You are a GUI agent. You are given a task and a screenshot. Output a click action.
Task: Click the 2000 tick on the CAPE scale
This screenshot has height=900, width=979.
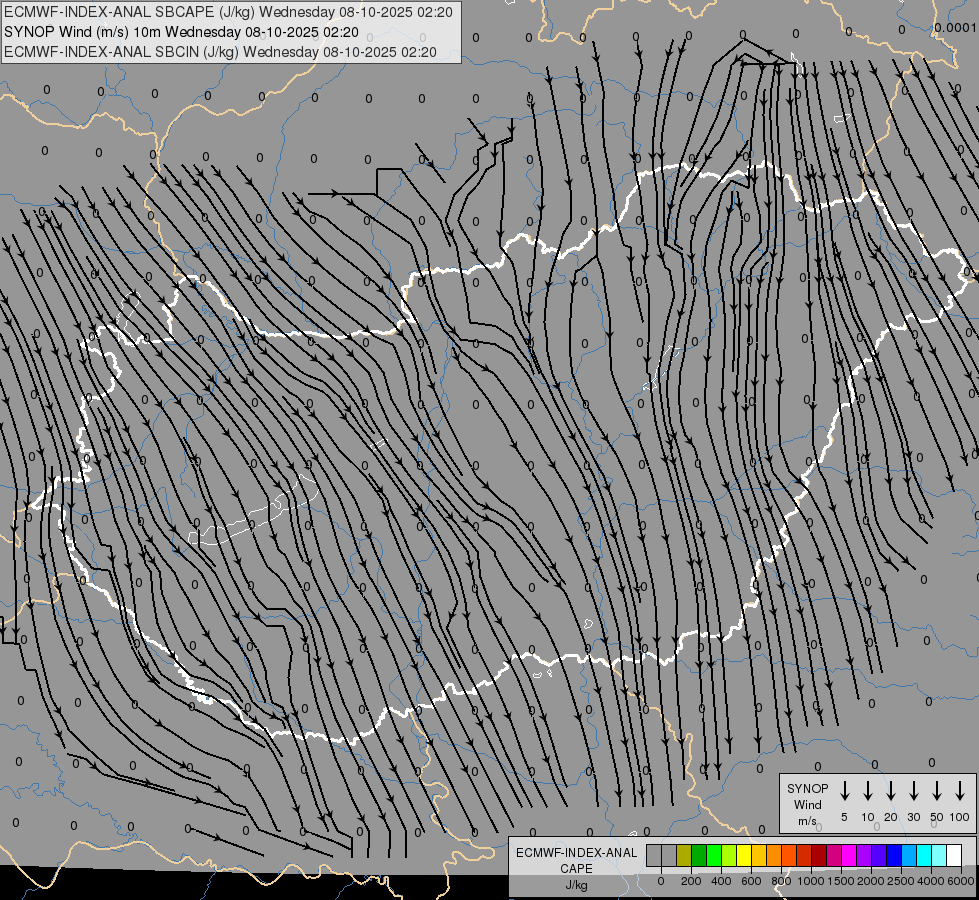click(x=870, y=881)
